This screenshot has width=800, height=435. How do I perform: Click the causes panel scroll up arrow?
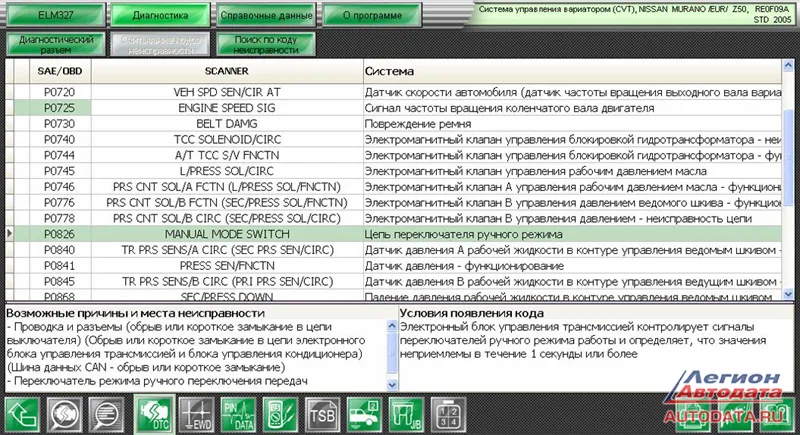point(392,325)
